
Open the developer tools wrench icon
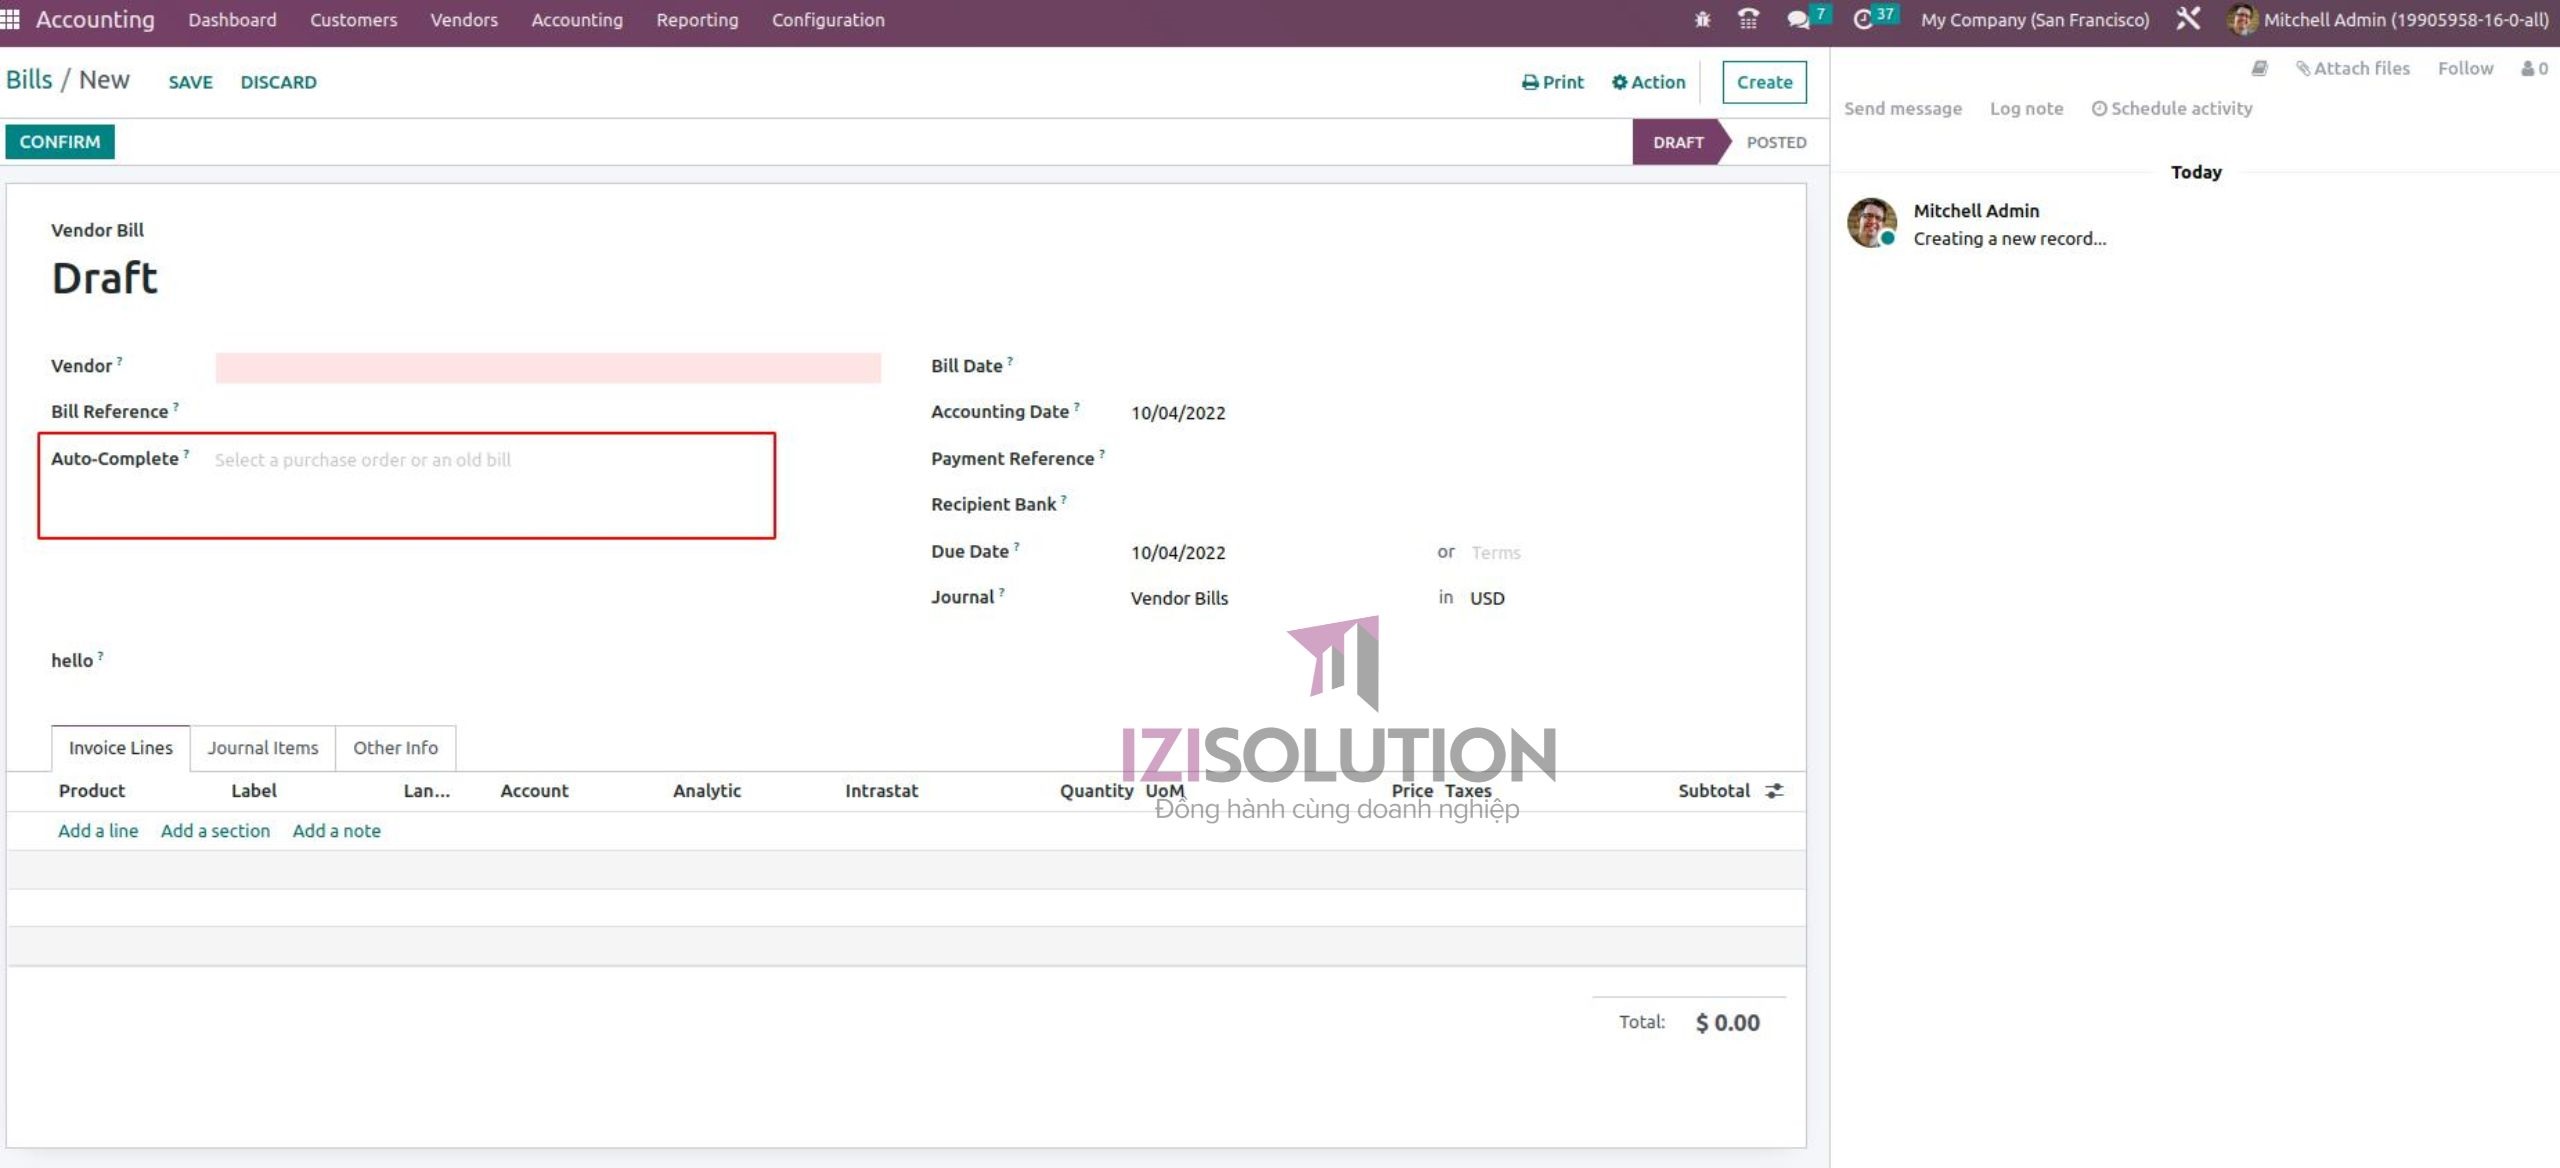[x=2189, y=19]
